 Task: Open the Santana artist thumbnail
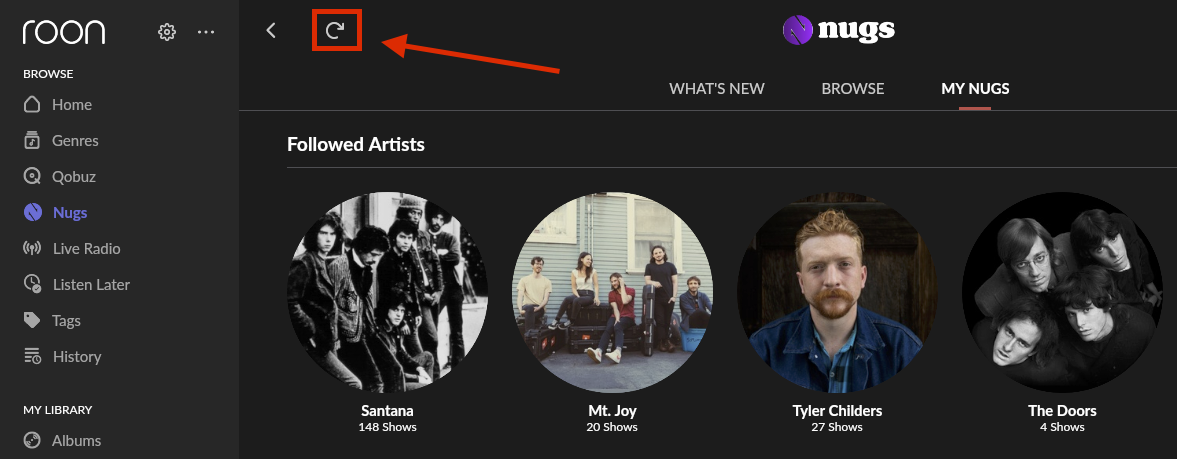tap(387, 292)
